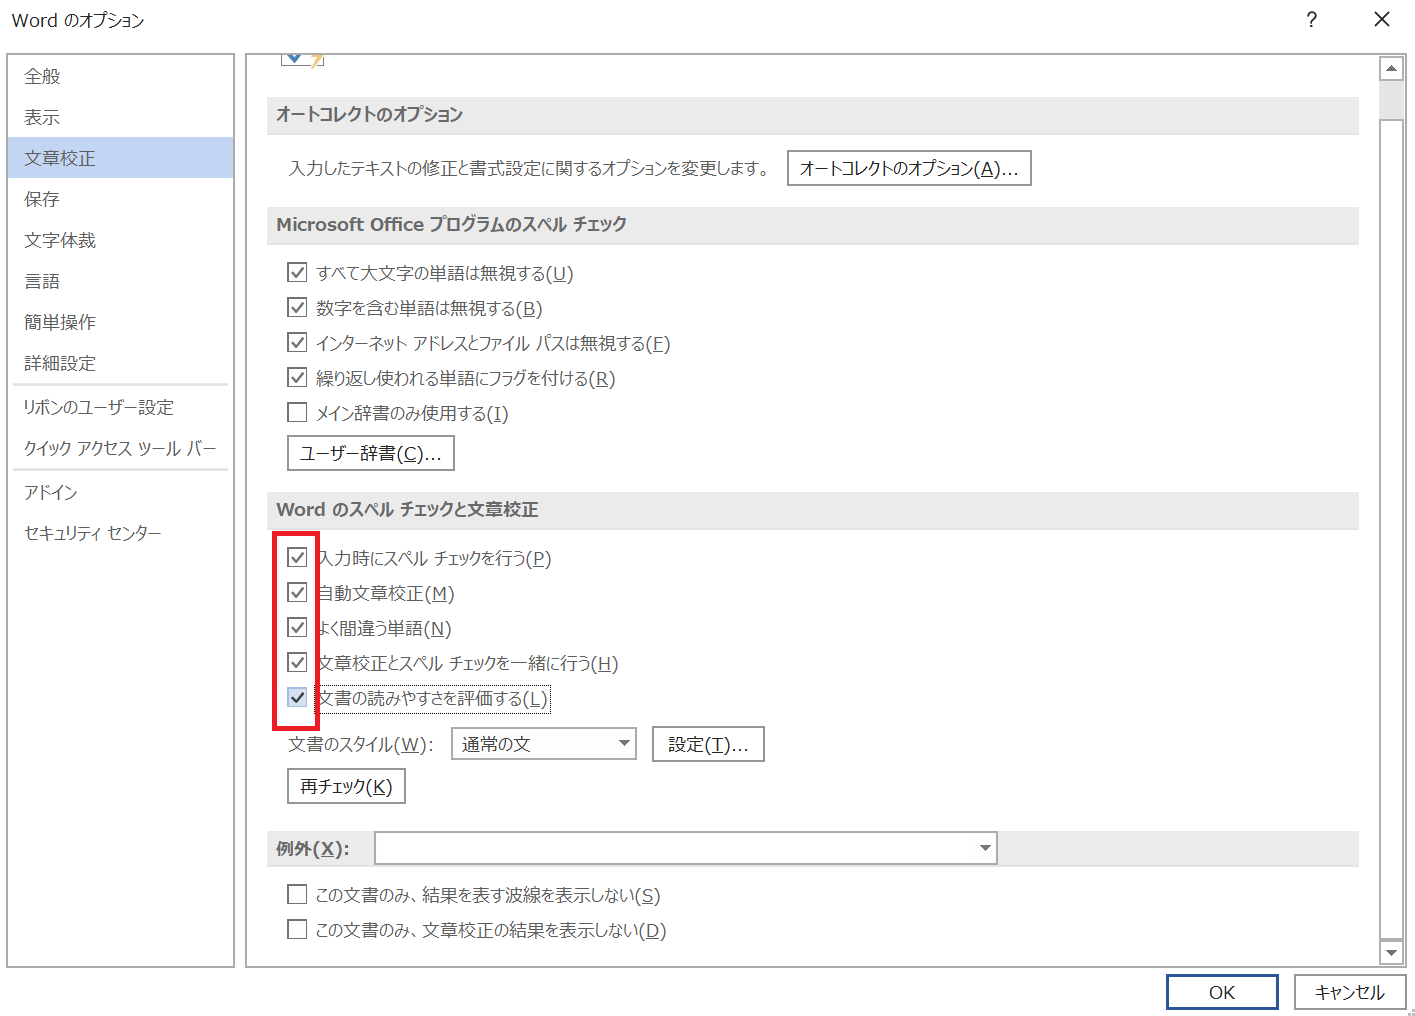The width and height of the screenshot is (1415, 1016).
Task: Open the 例外(X) document dropdown
Action: (x=686, y=848)
